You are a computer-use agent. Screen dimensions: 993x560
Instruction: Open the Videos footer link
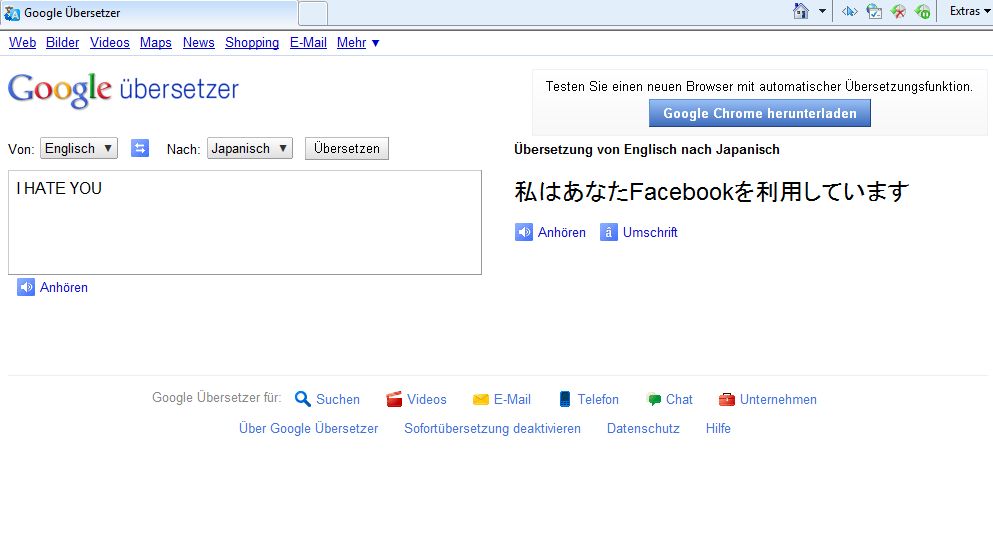click(x=427, y=400)
